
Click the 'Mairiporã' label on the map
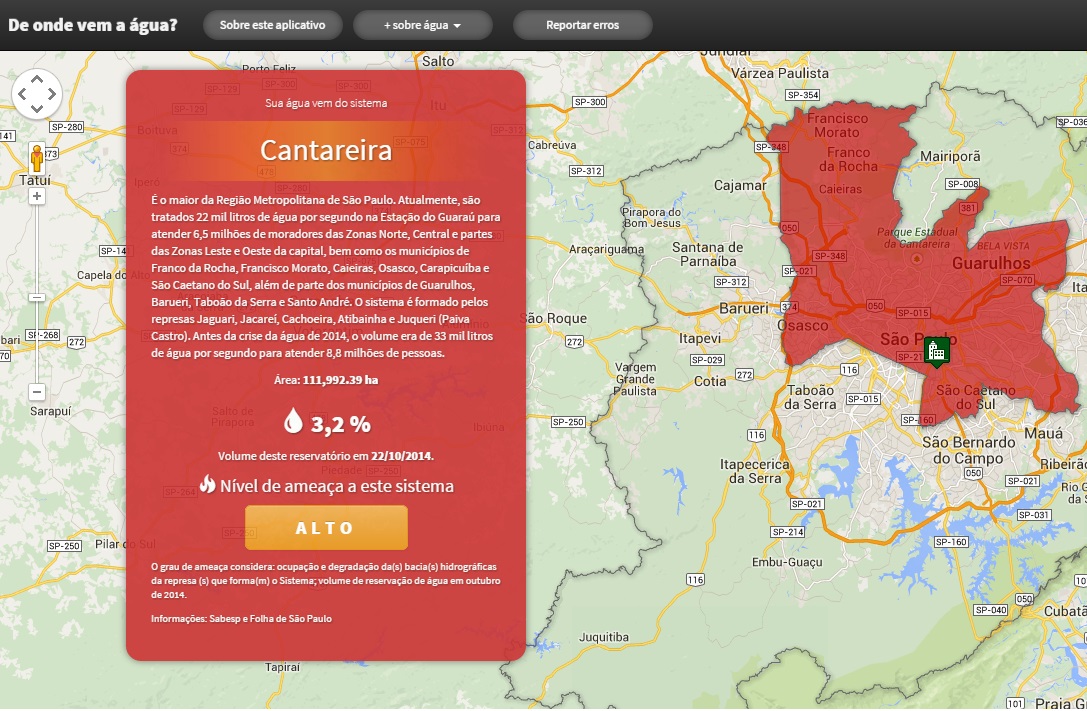pos(950,157)
